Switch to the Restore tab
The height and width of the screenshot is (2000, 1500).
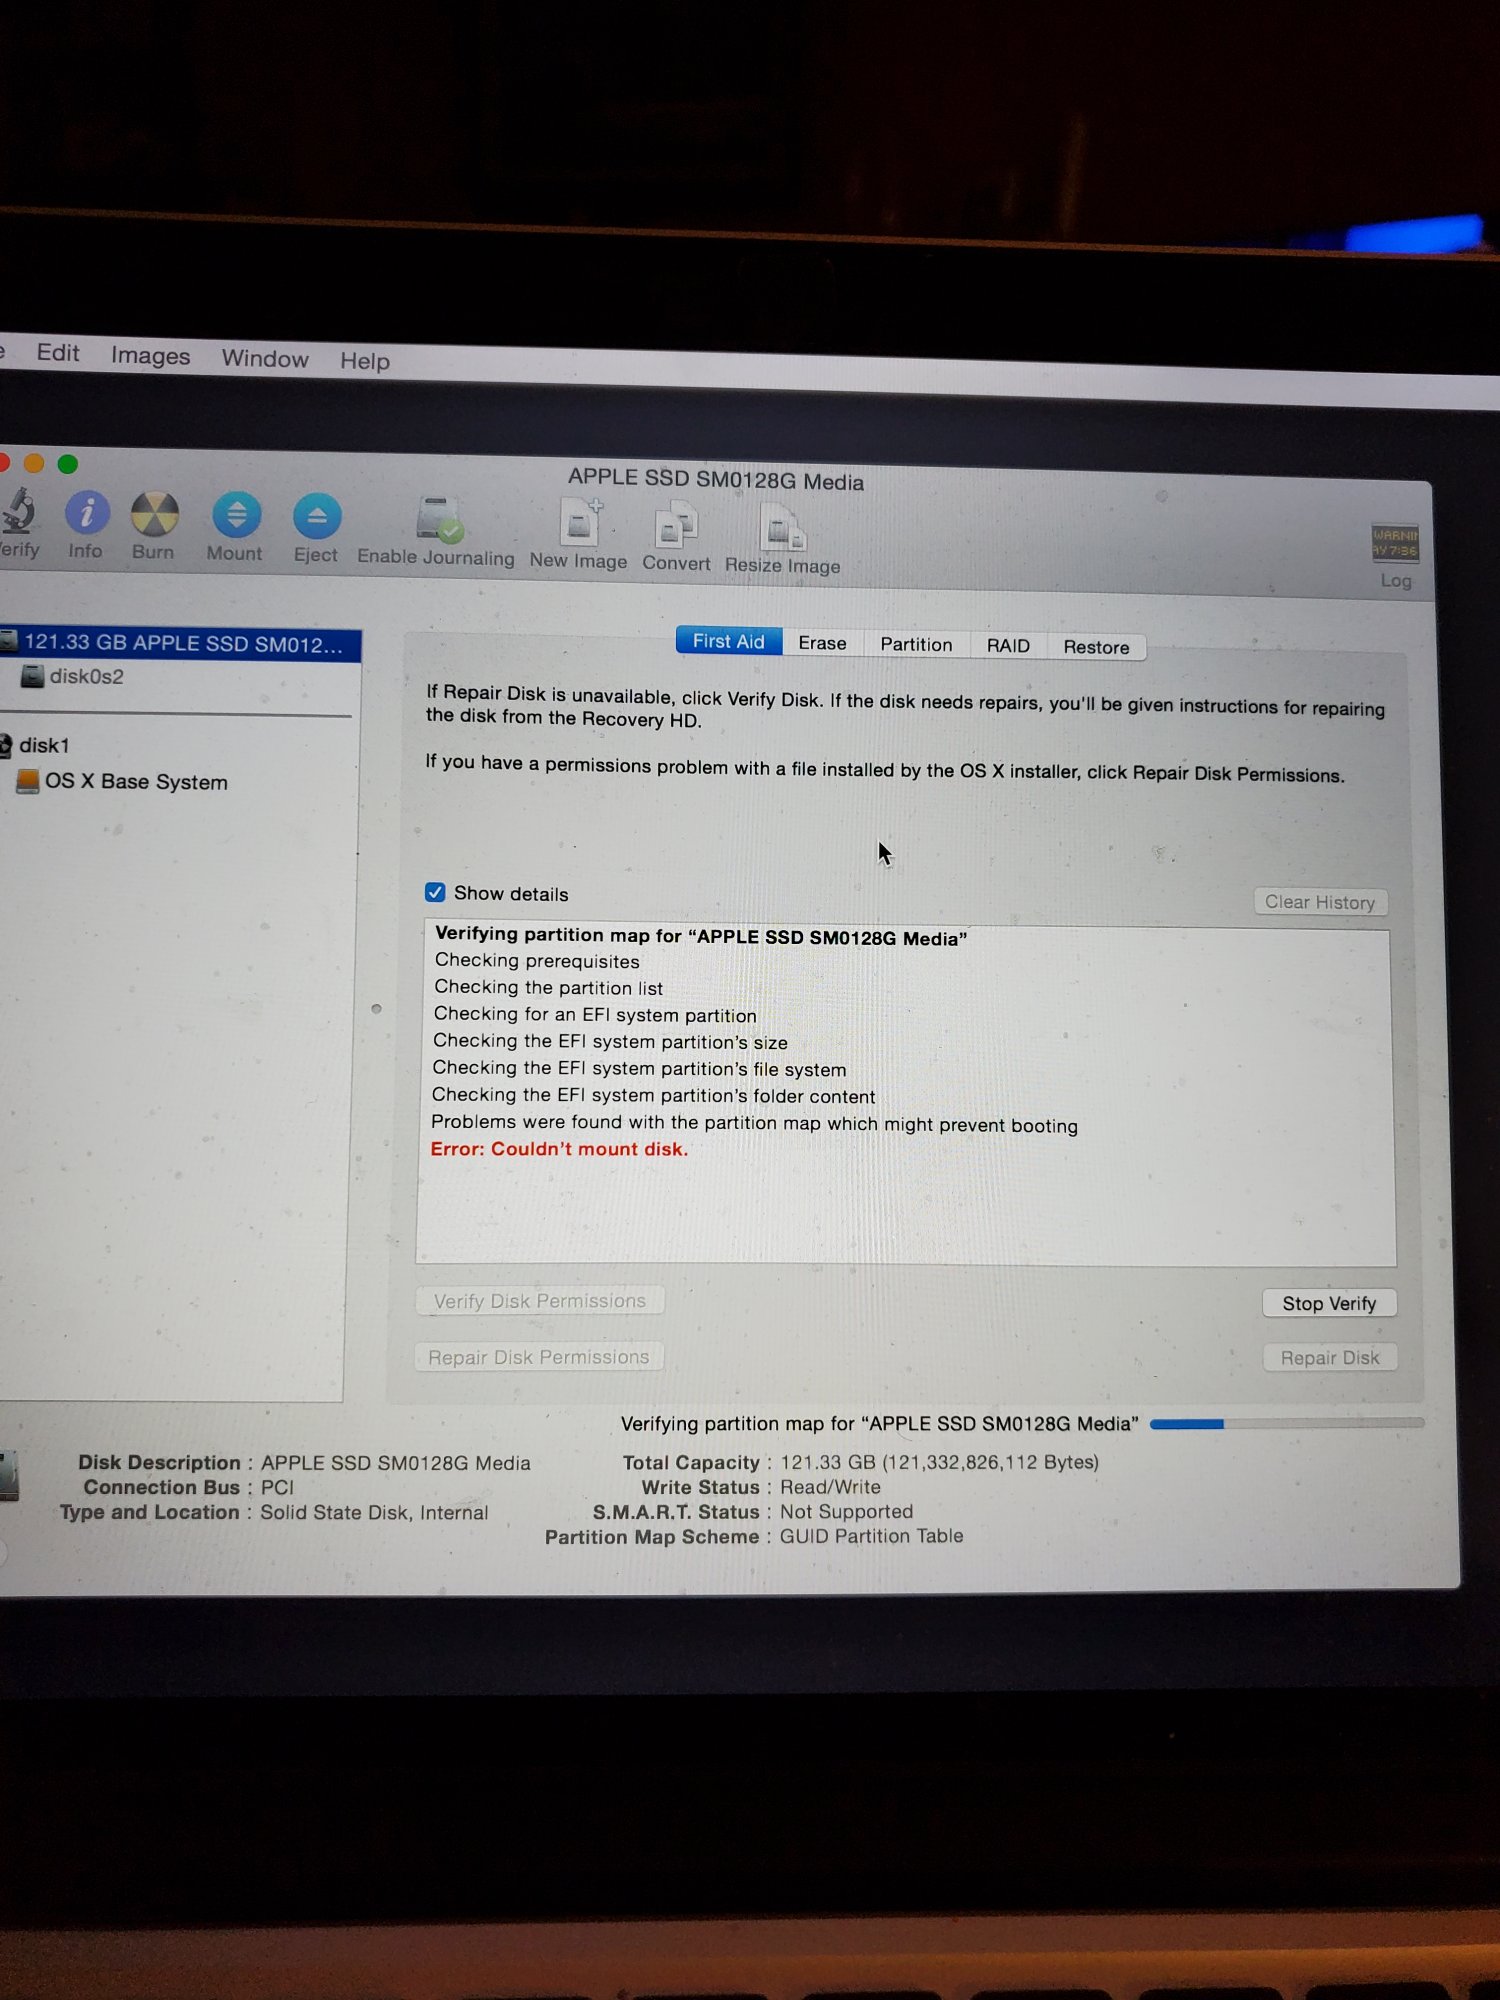pos(1096,647)
